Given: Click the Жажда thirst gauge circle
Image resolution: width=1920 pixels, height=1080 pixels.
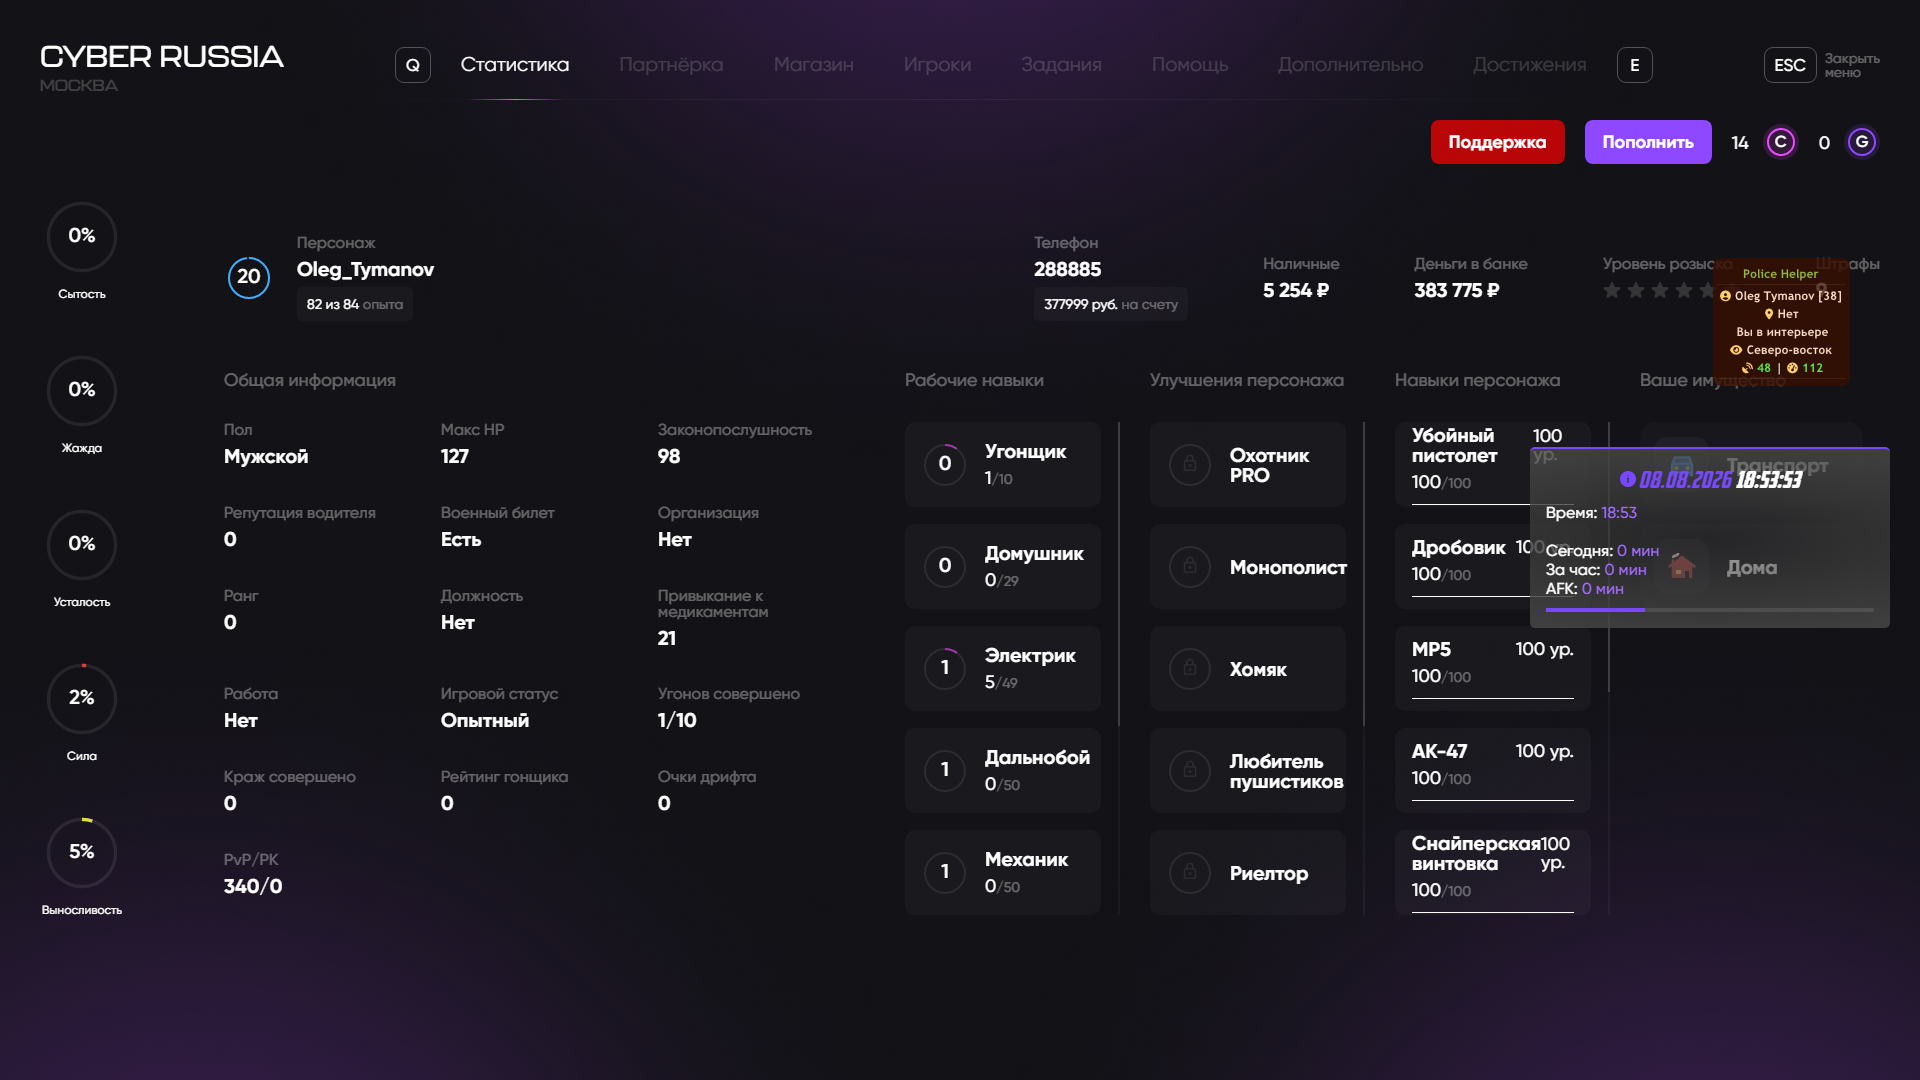Looking at the screenshot, I should [x=82, y=390].
